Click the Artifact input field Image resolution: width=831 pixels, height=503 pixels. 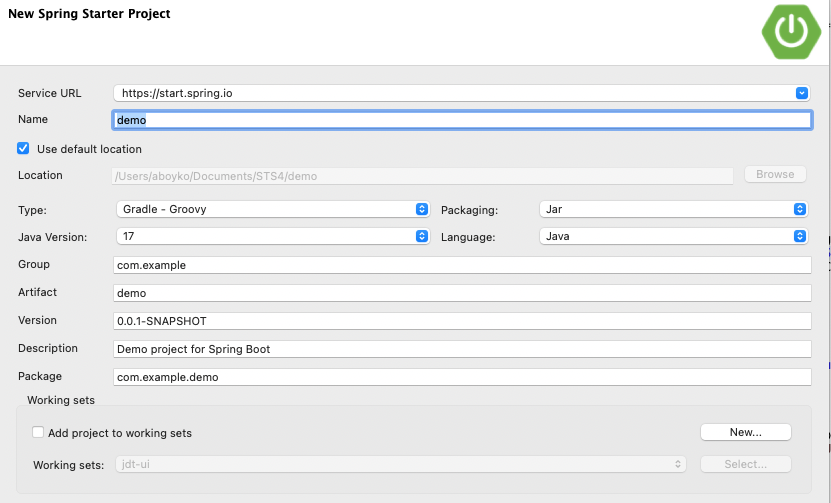point(460,293)
